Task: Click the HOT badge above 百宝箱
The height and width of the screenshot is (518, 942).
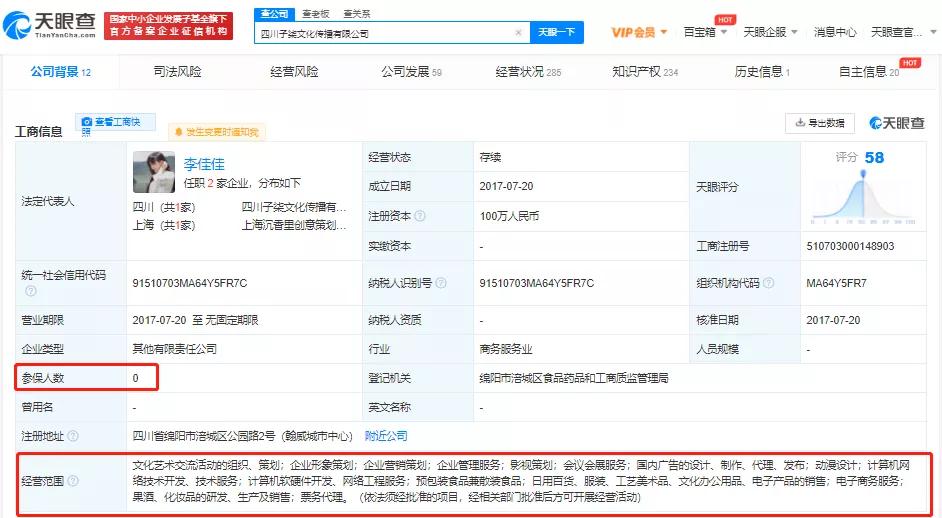Action: (725, 20)
